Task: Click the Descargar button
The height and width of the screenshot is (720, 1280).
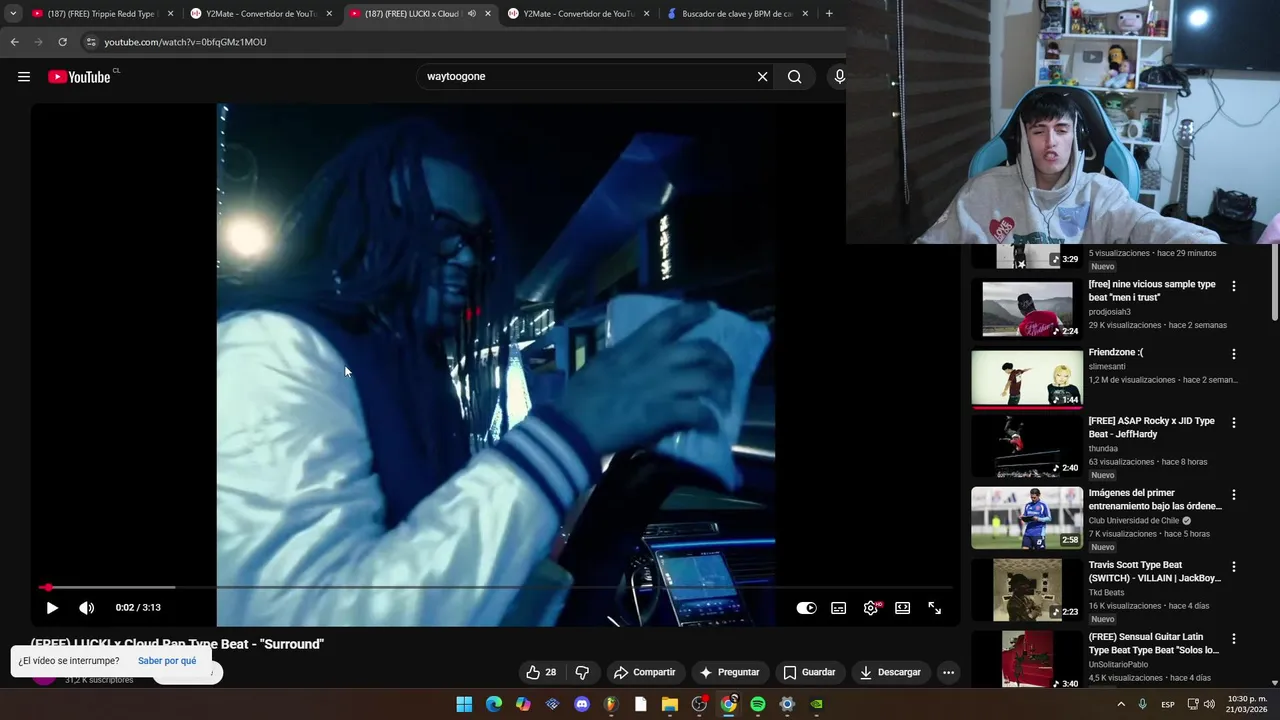Action: click(890, 672)
